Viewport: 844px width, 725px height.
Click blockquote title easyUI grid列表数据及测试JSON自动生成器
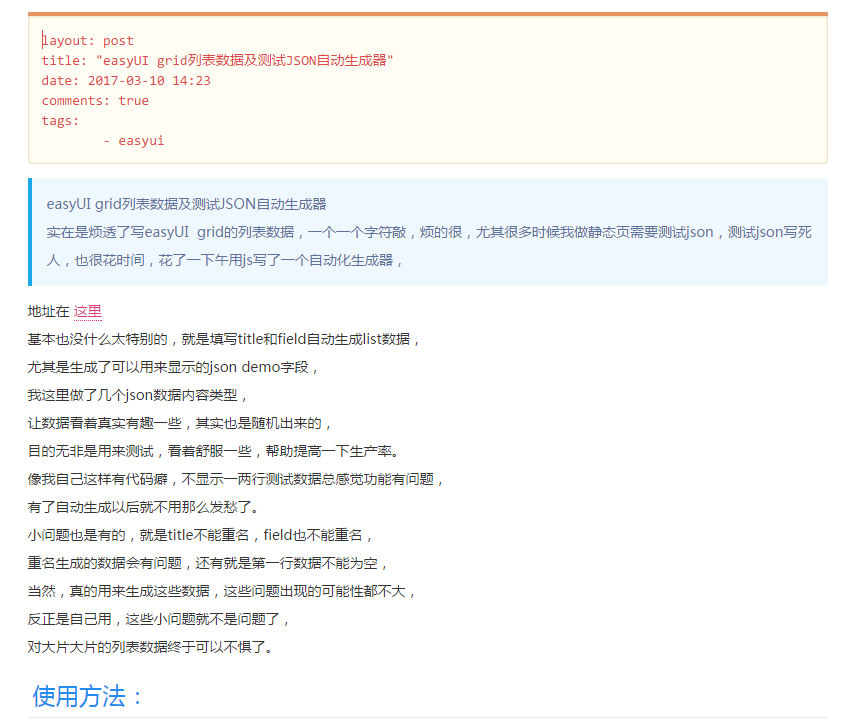click(x=186, y=204)
